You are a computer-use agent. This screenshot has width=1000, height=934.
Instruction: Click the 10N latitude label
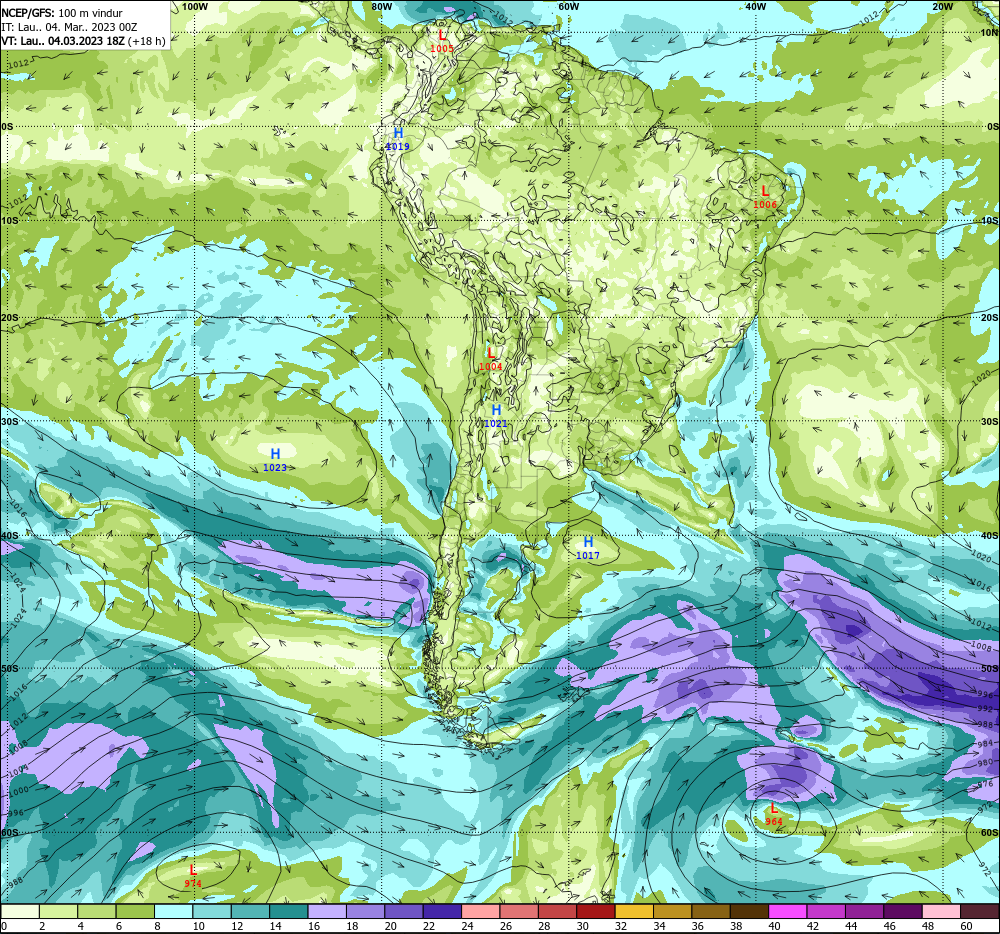point(989,33)
